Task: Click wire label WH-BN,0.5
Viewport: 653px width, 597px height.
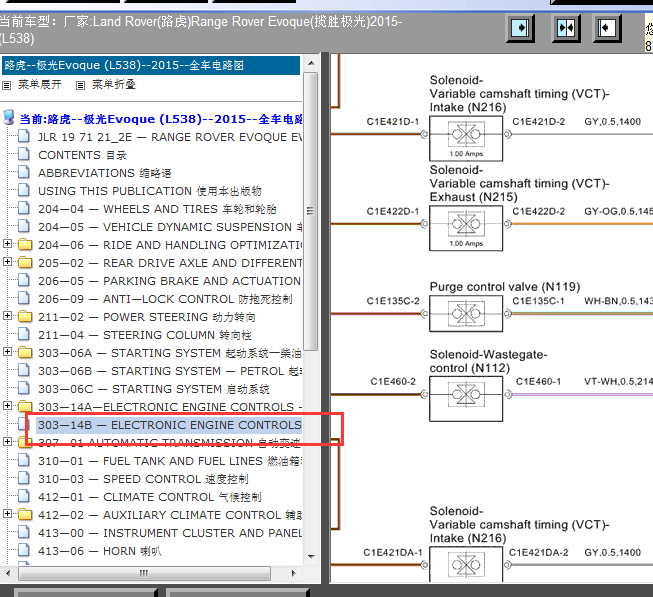Action: (x=618, y=301)
